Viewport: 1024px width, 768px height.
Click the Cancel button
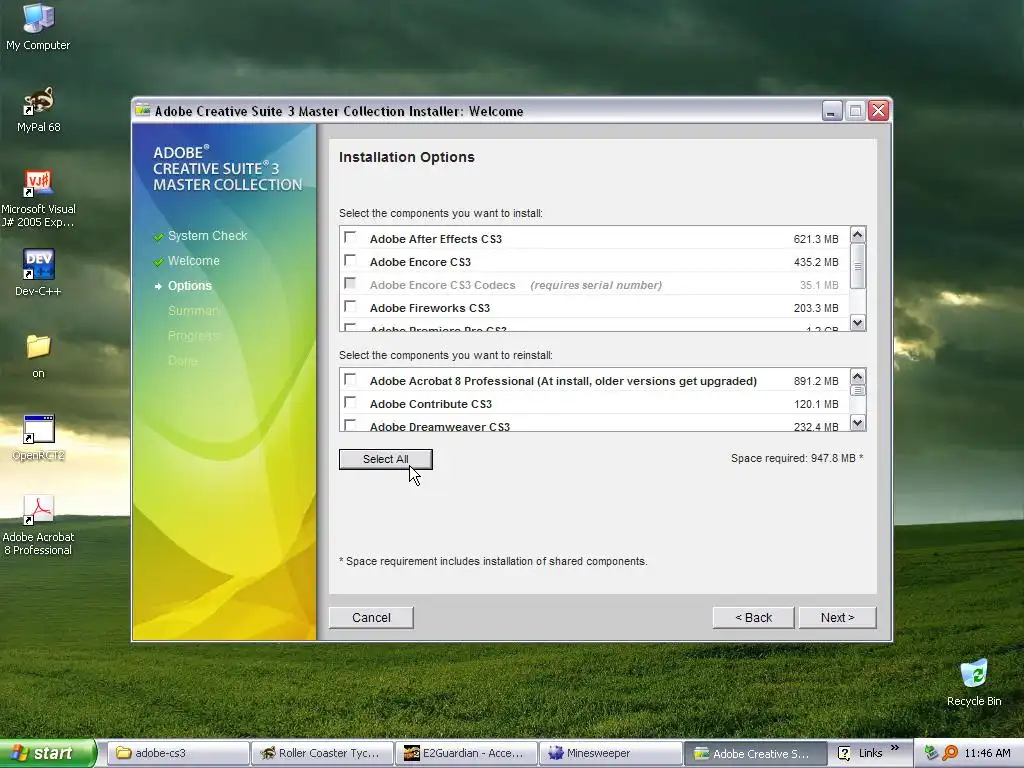(371, 618)
